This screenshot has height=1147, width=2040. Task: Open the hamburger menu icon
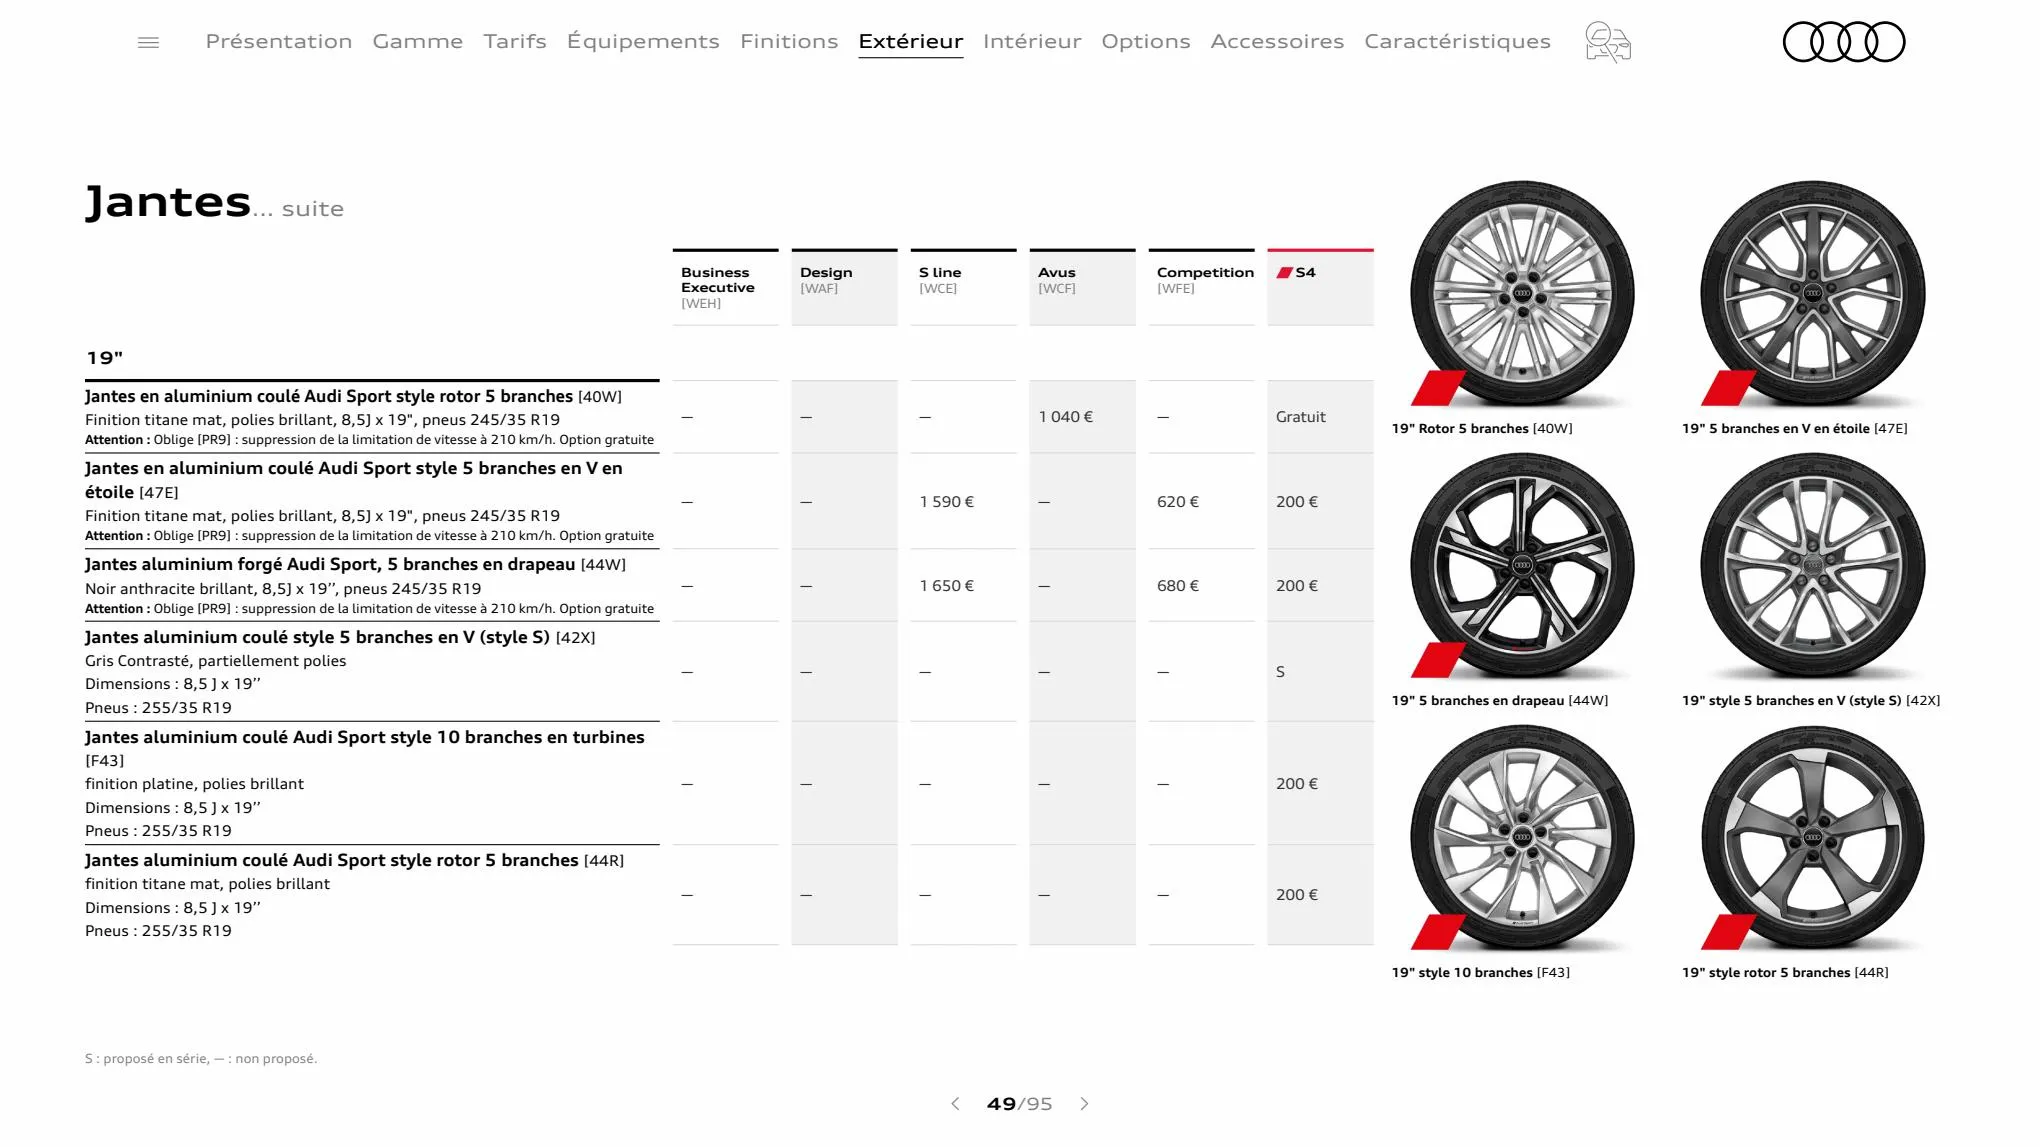148,42
